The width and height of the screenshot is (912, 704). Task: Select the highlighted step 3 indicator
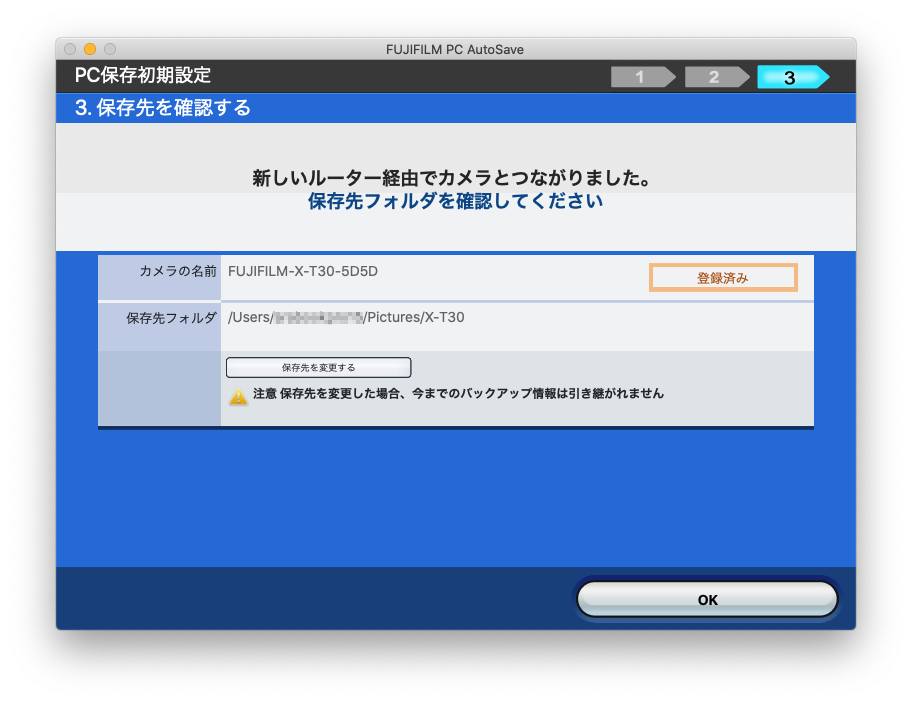coord(793,77)
